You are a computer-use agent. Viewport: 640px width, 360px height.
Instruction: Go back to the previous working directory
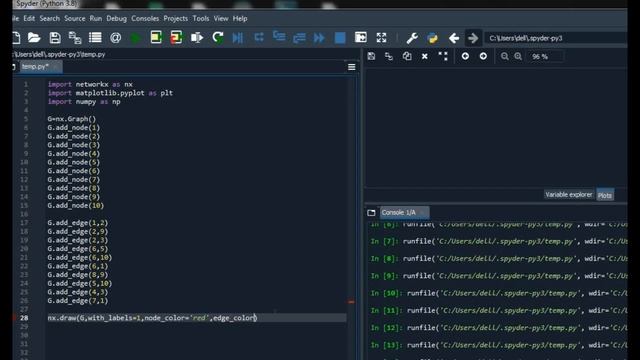(453, 38)
